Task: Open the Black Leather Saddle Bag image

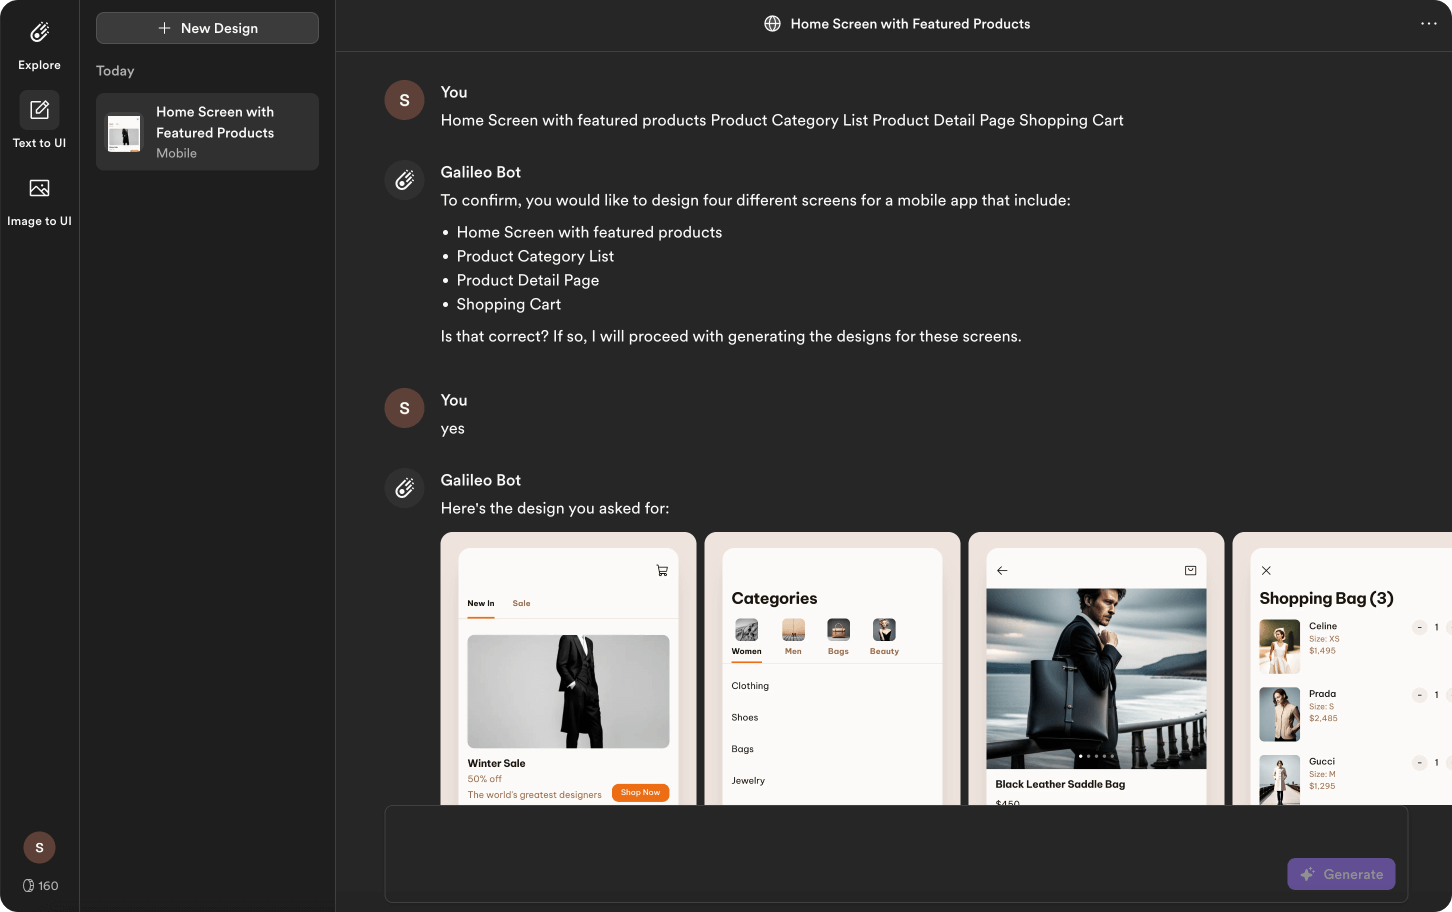Action: tap(1096, 678)
